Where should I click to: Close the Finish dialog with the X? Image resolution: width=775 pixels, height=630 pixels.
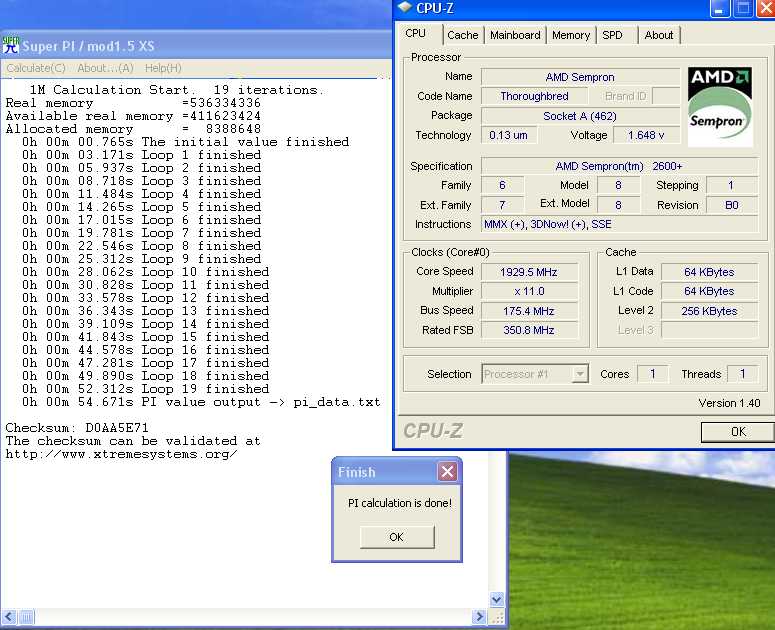[x=447, y=471]
